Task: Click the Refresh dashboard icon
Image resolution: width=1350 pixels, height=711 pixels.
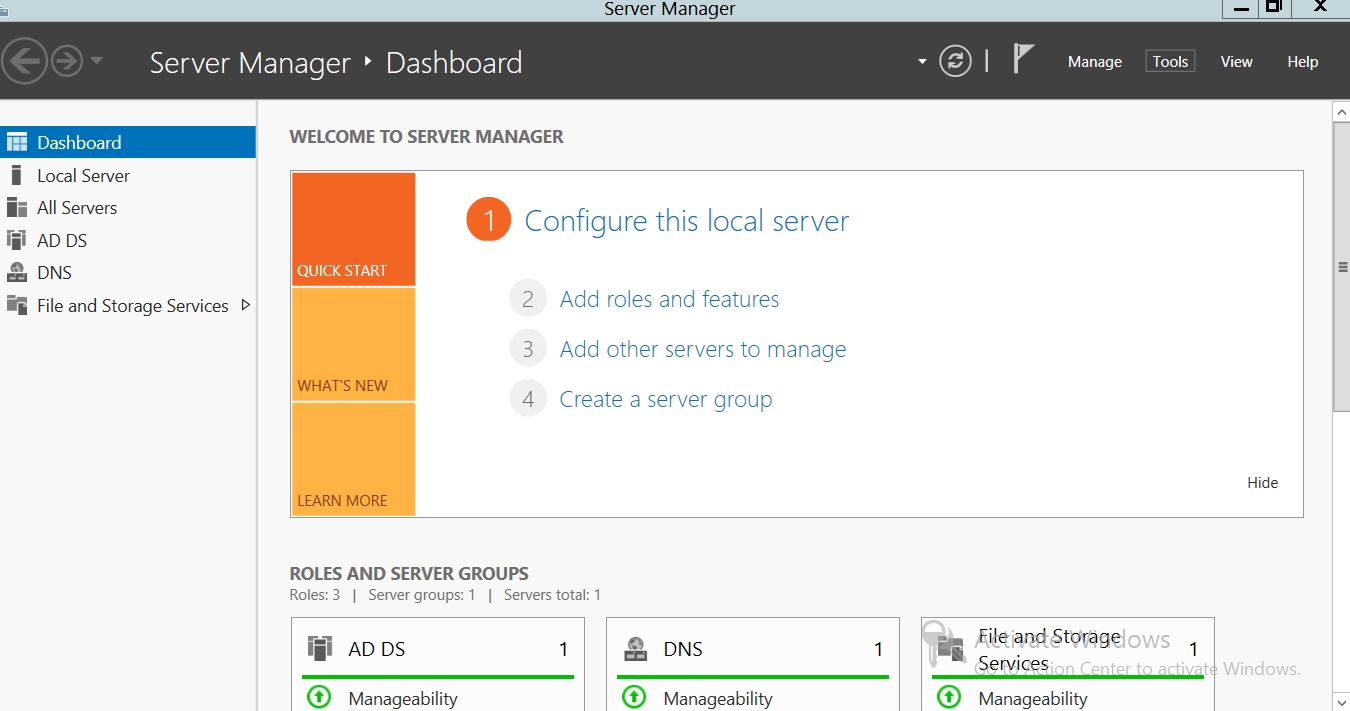Action: pos(955,62)
